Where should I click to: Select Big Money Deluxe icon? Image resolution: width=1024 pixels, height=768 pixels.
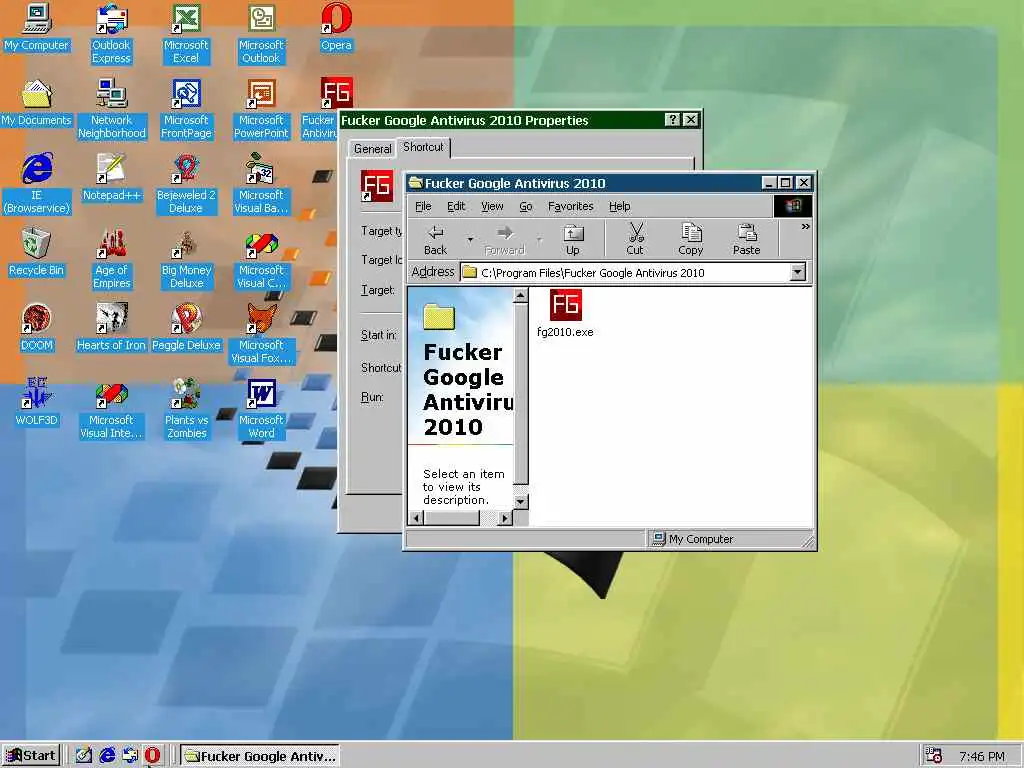point(186,259)
